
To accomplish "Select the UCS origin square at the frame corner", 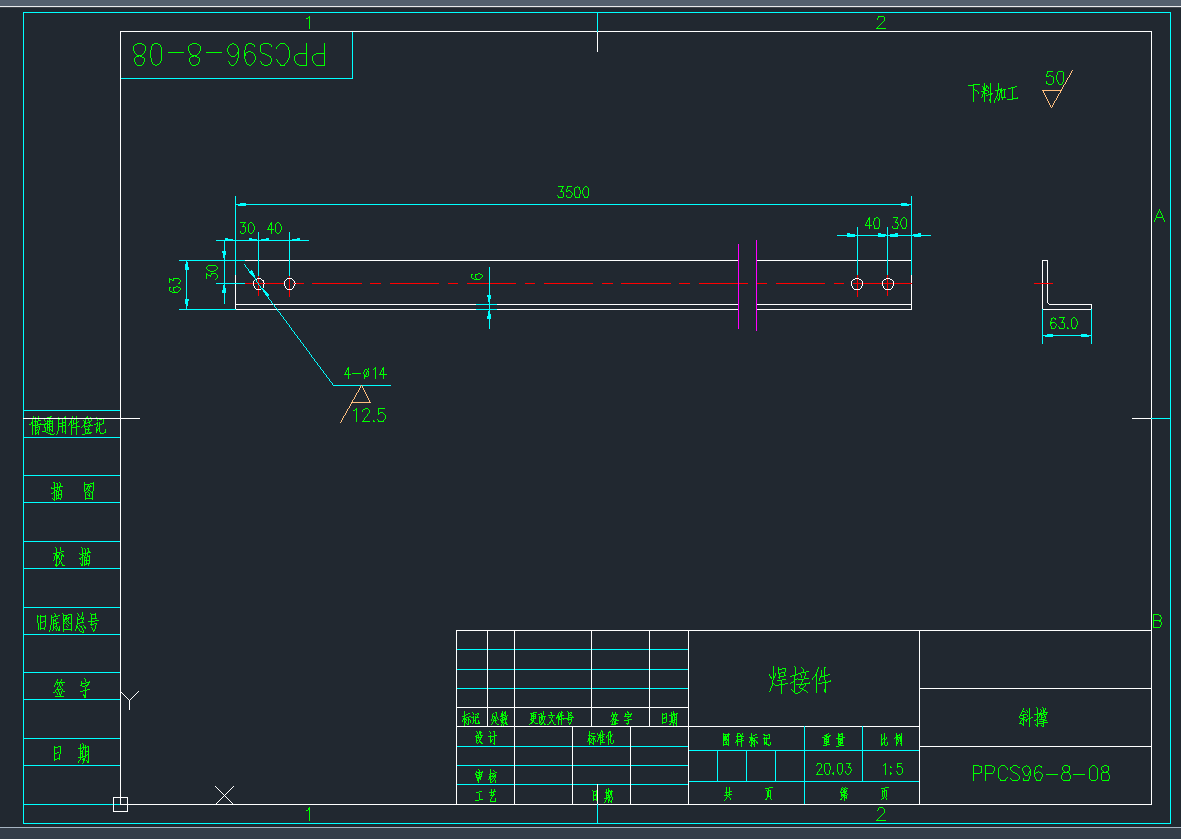I will pyautogui.click(x=121, y=804).
